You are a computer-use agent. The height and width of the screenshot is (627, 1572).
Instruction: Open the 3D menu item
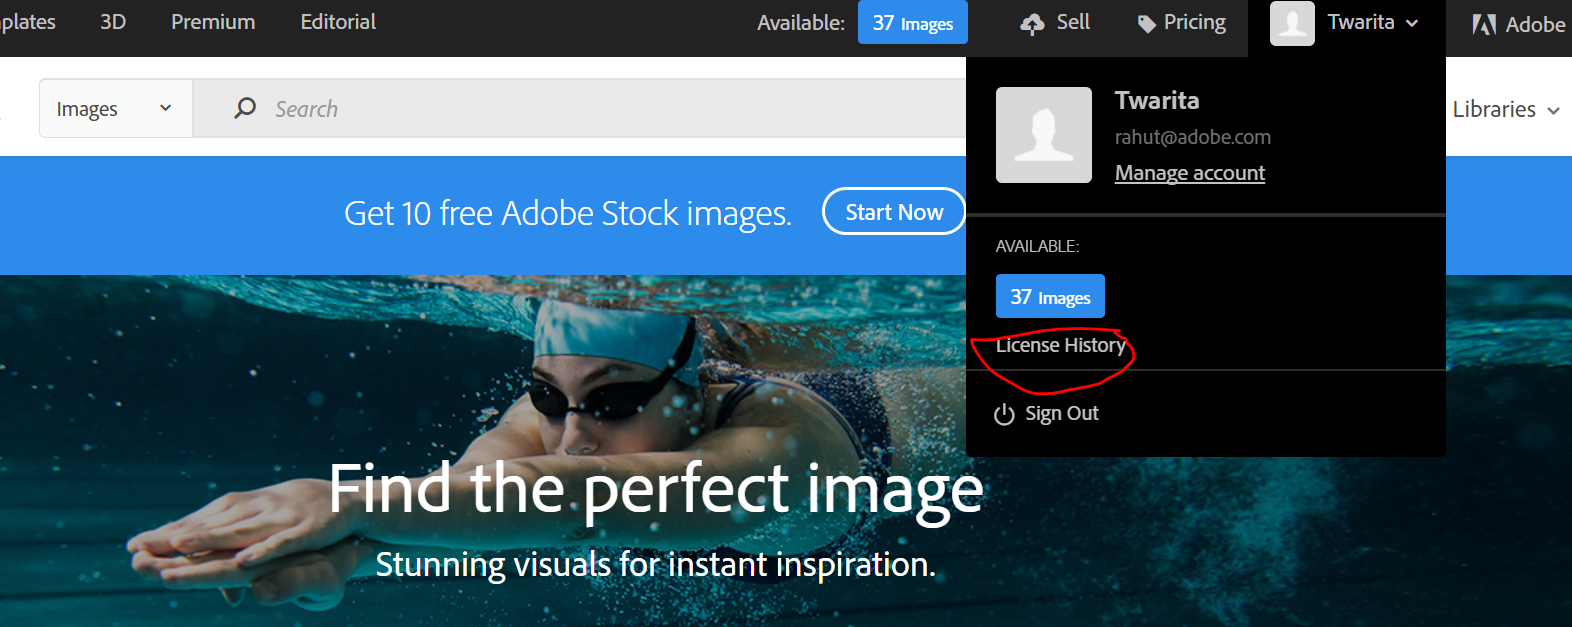point(113,22)
